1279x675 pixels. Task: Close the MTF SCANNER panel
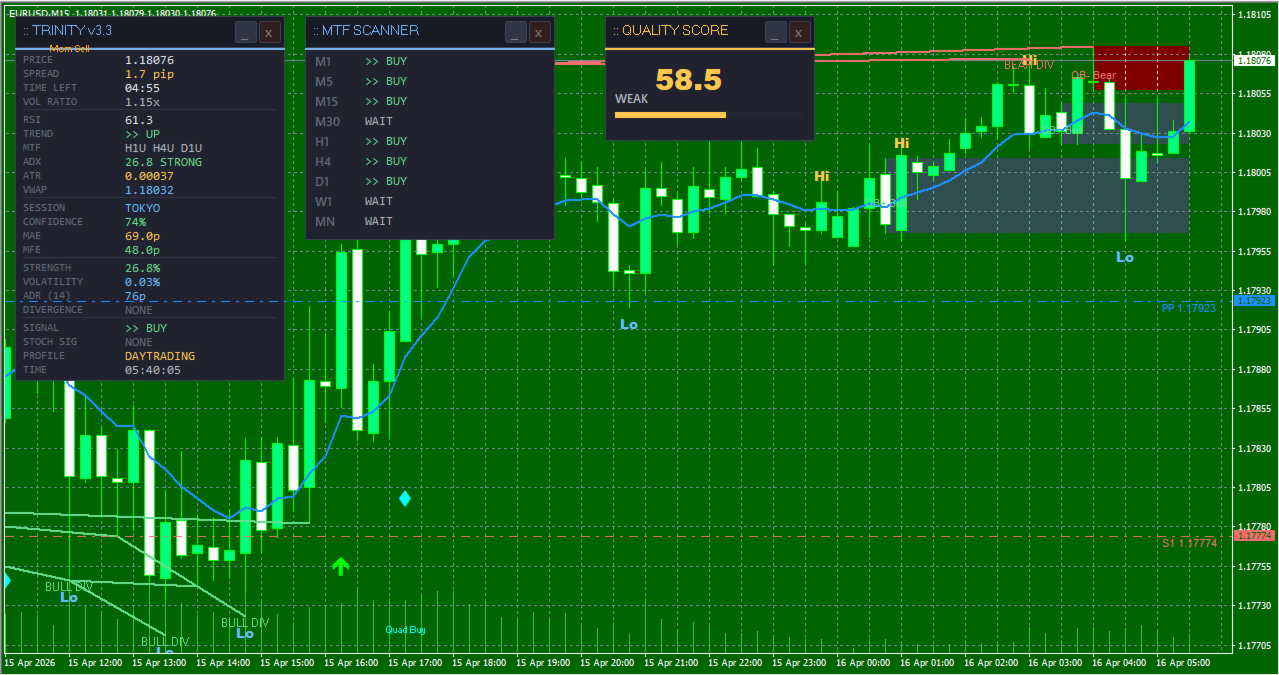point(540,32)
